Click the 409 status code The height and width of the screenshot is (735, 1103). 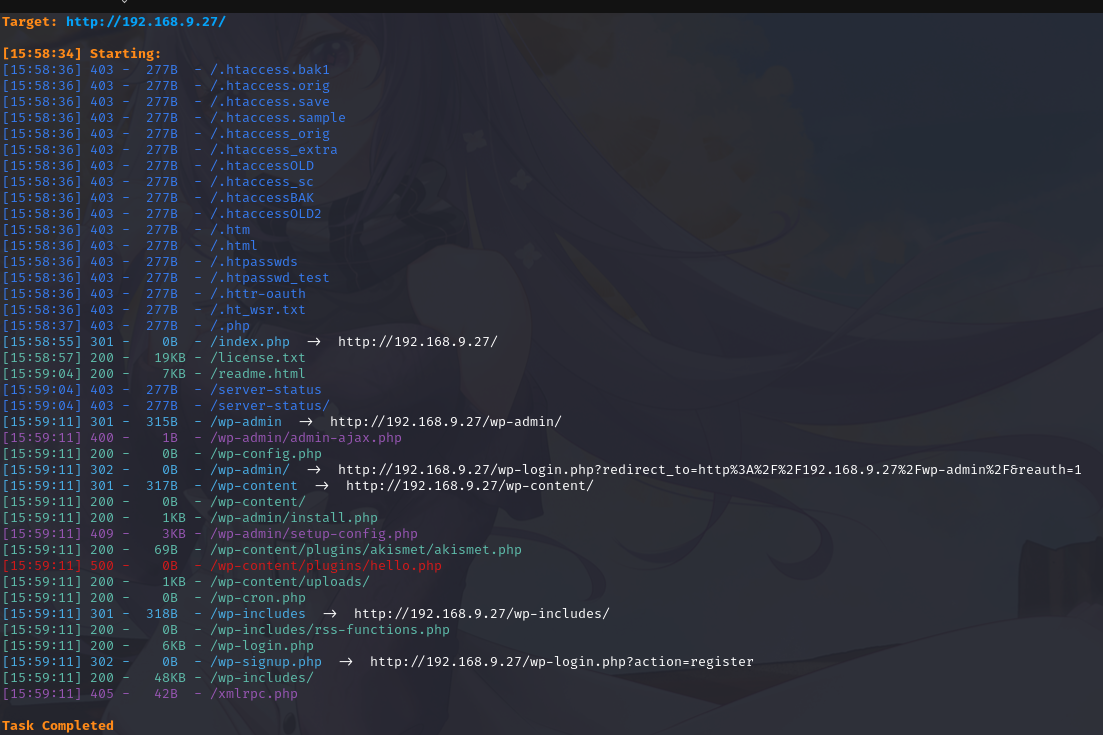click(x=102, y=534)
